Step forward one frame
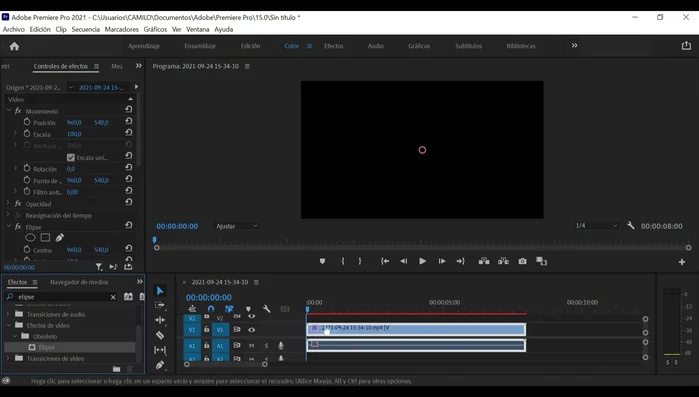Image resolution: width=699 pixels, height=397 pixels. (442, 261)
